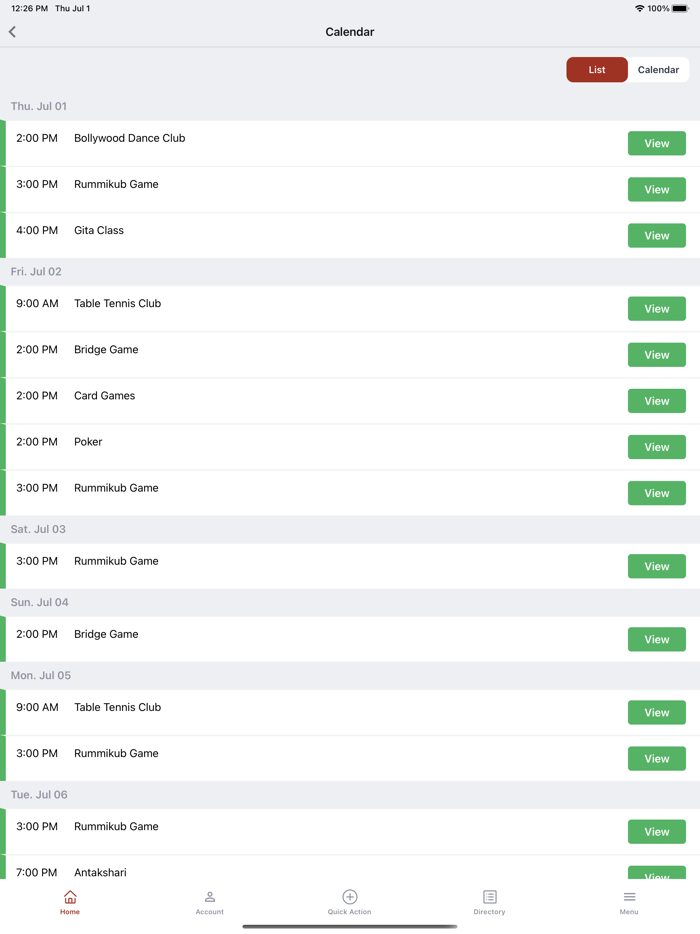Open the Account person icon
This screenshot has width=700, height=934.
tap(210, 898)
